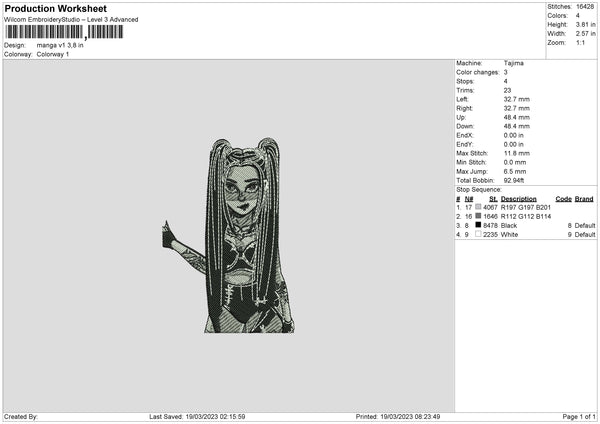Viewport: 600px width, 424px height.
Task: Click the Trims value 23
Action: [x=507, y=90]
